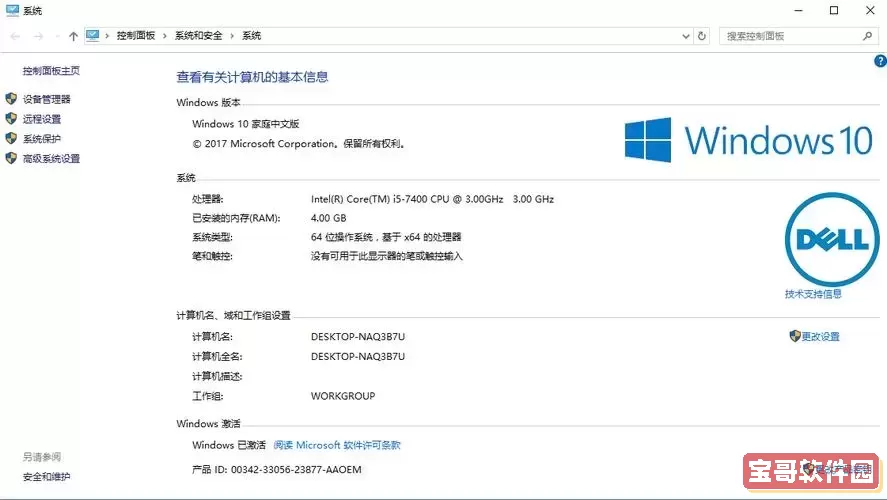This screenshot has width=887, height=500.
Task: Expand chevron after 控制面板 breadcrumb
Action: pos(165,36)
